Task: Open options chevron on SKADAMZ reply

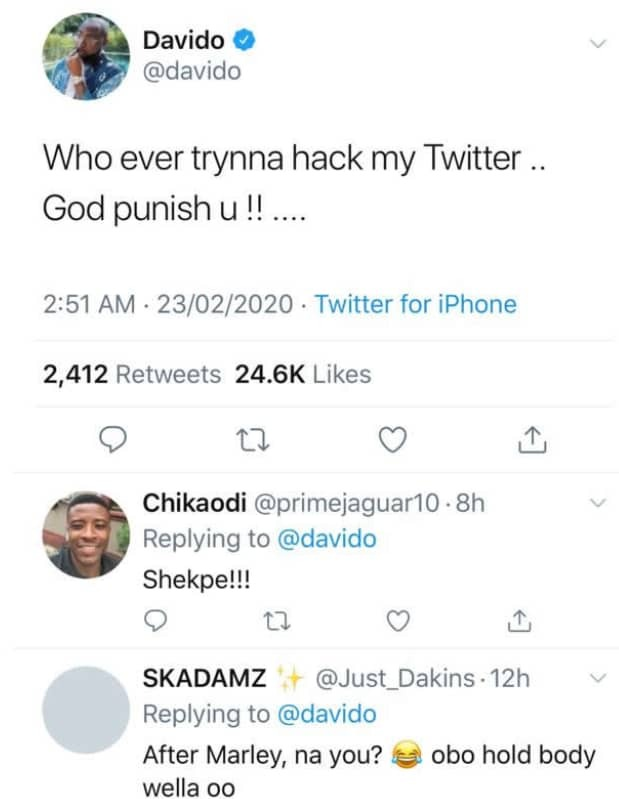Action: coord(598,679)
